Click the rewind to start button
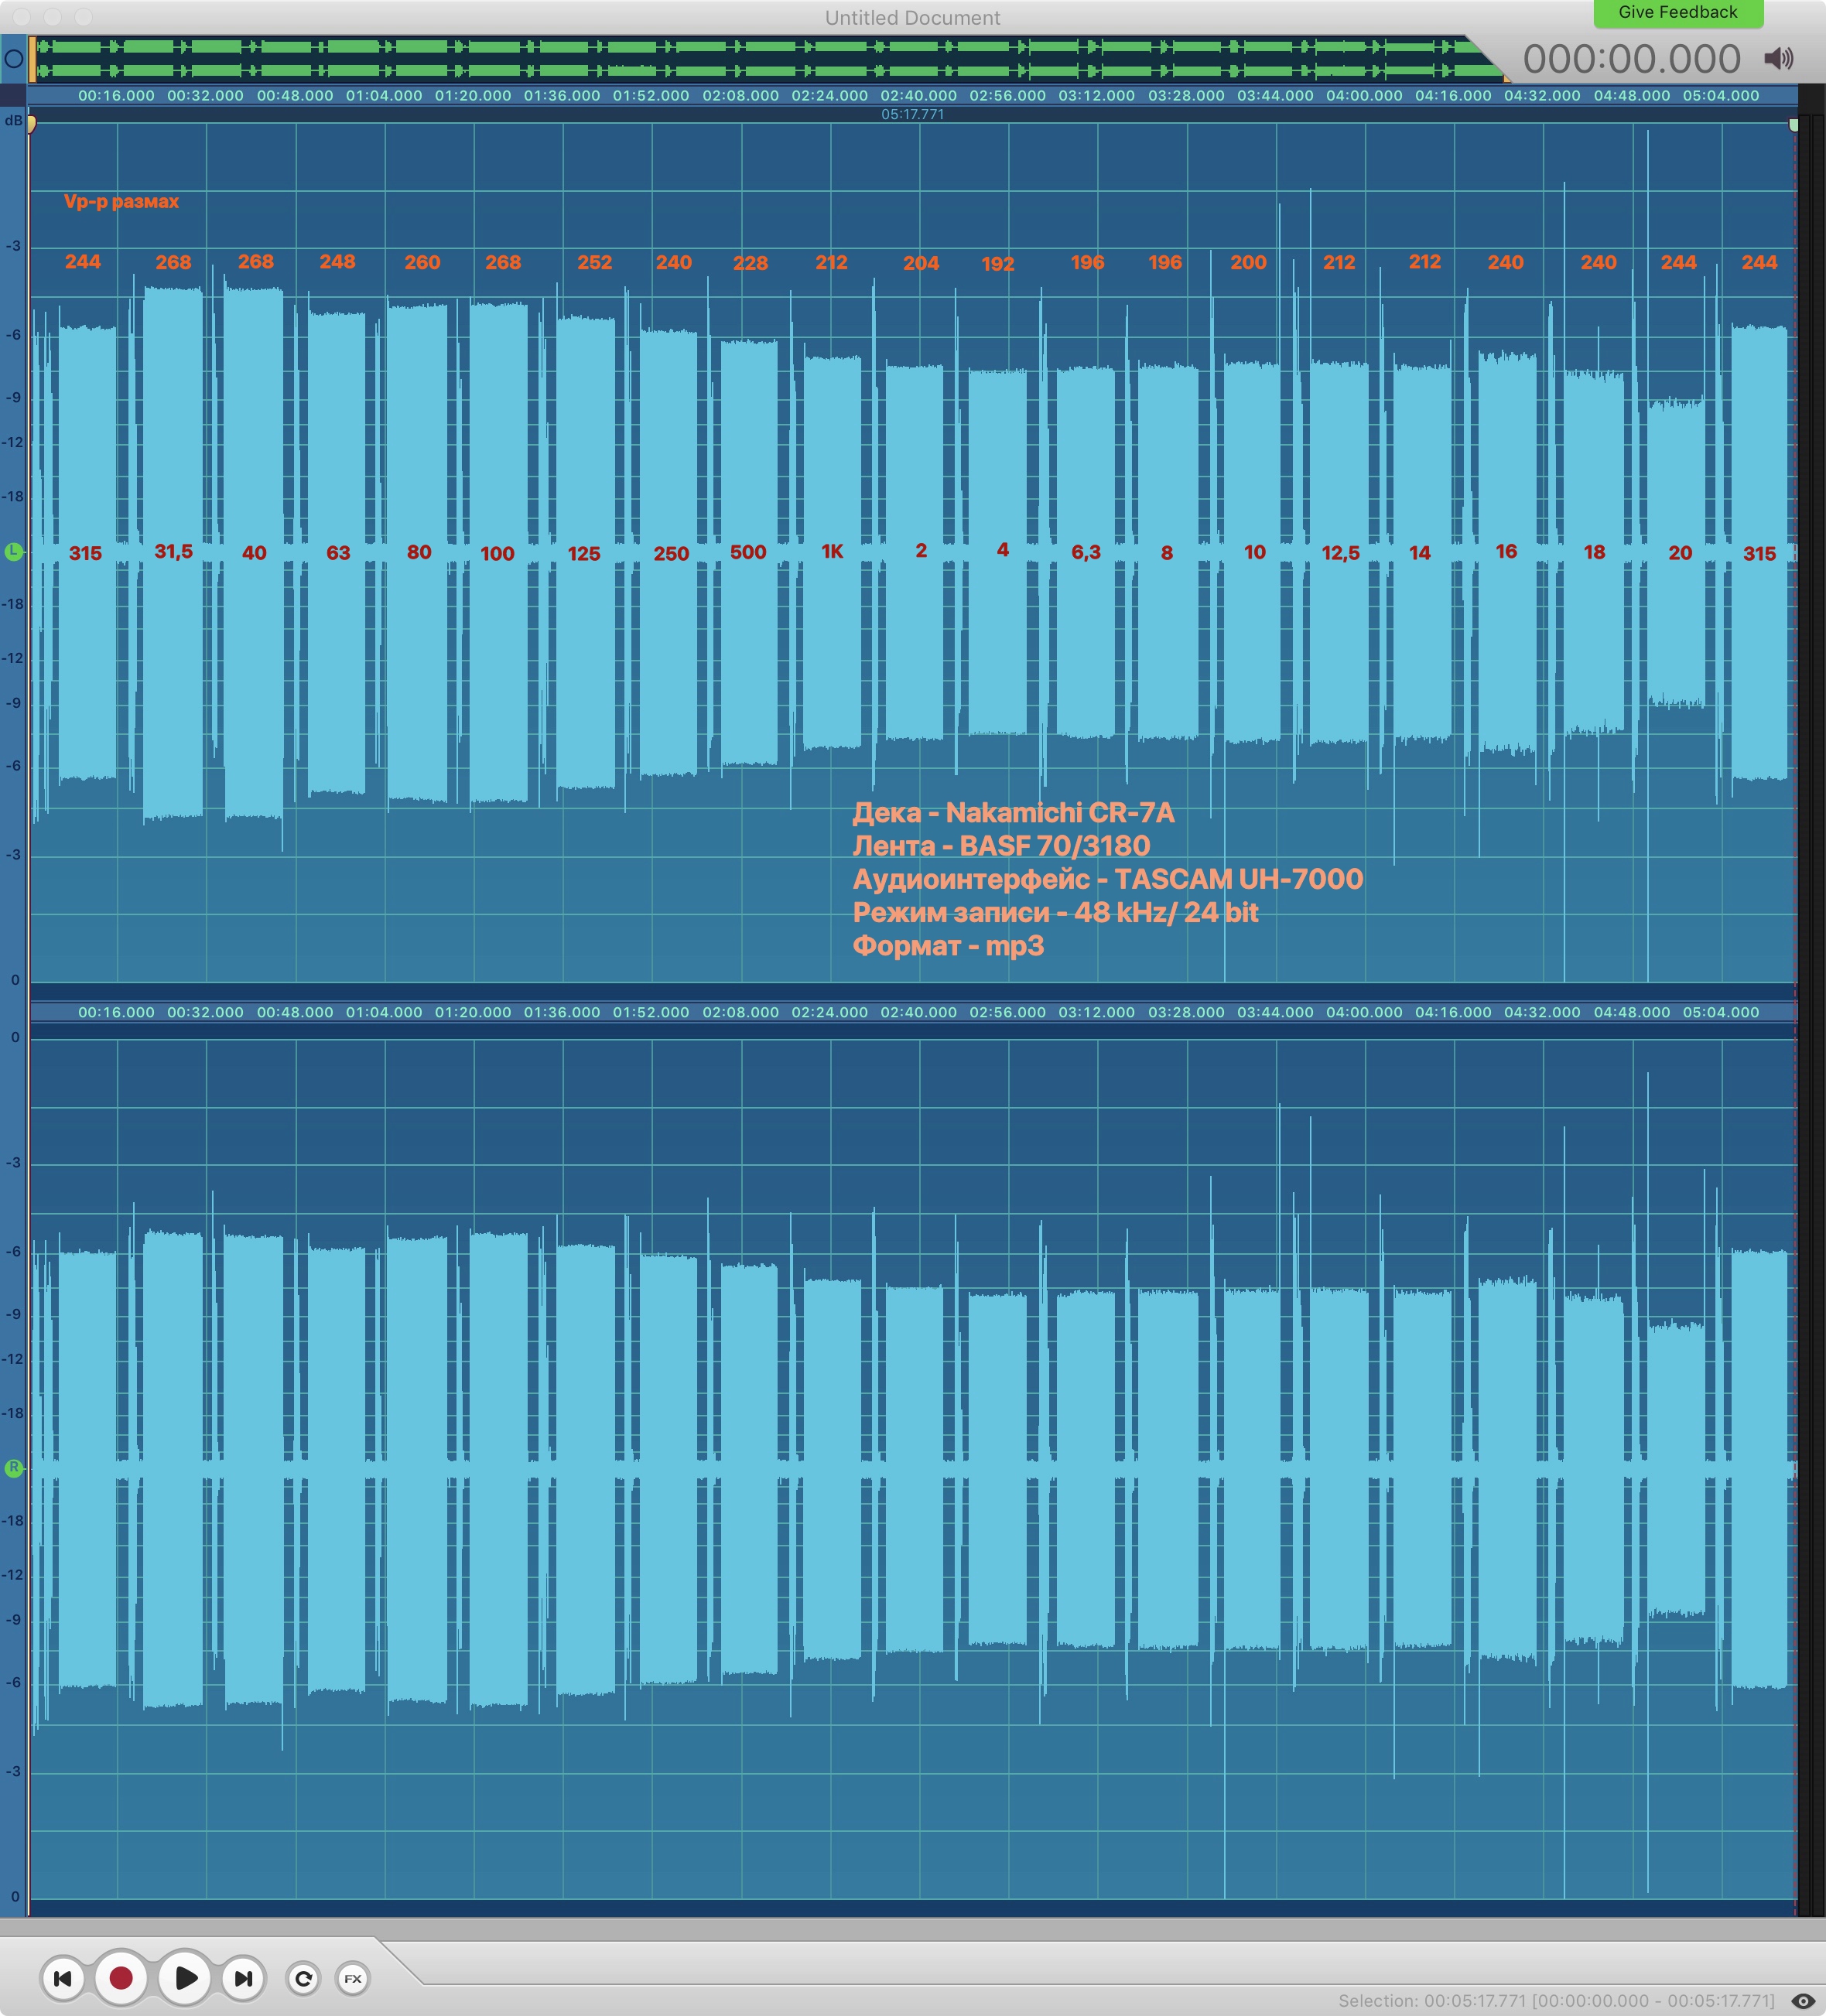The height and width of the screenshot is (2016, 1826). pos(62,1977)
